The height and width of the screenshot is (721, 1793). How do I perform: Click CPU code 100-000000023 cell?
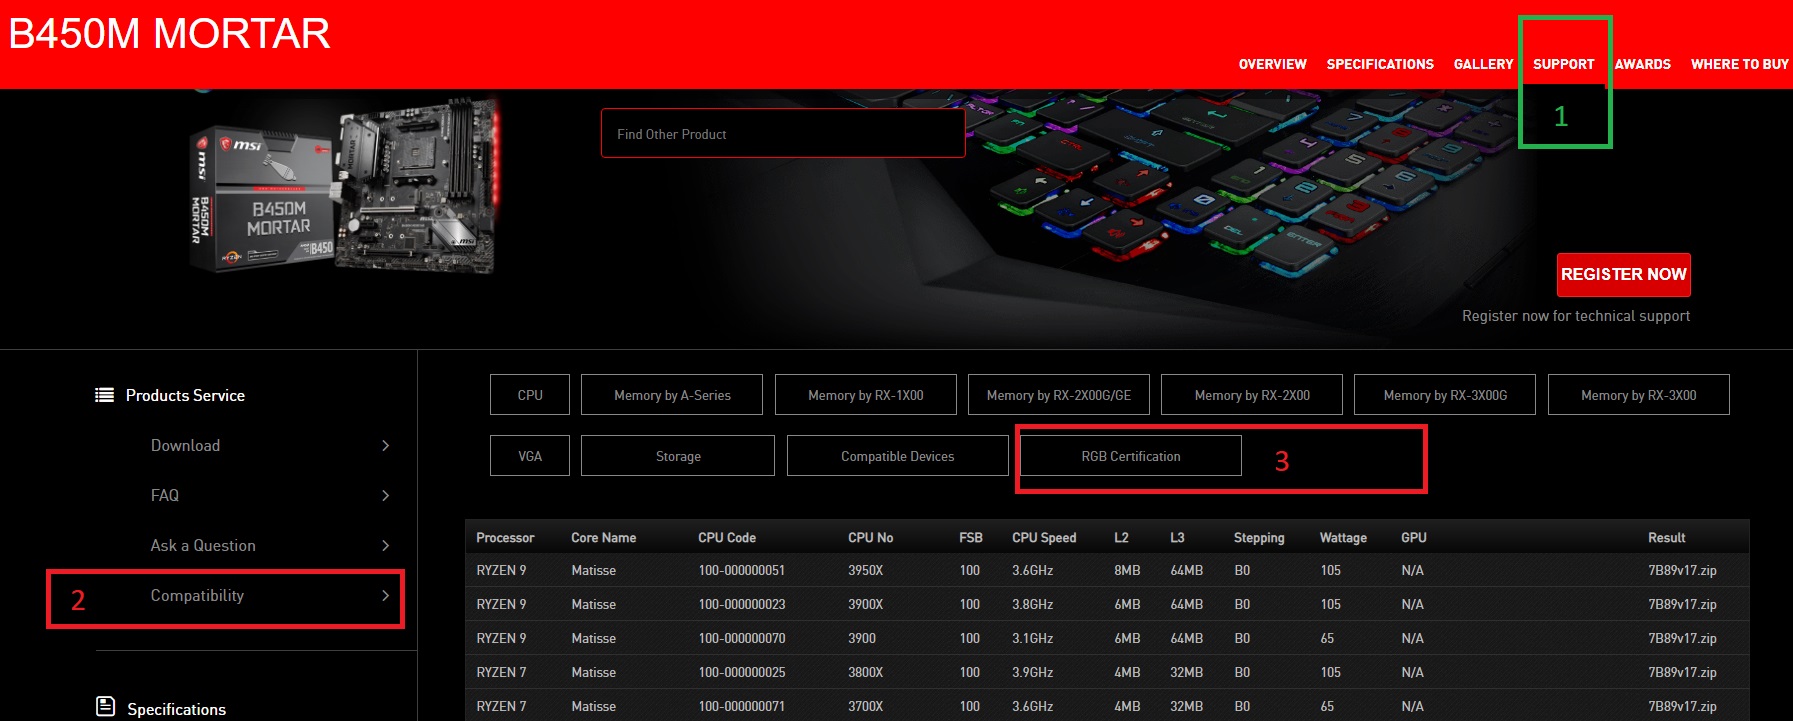click(x=742, y=605)
